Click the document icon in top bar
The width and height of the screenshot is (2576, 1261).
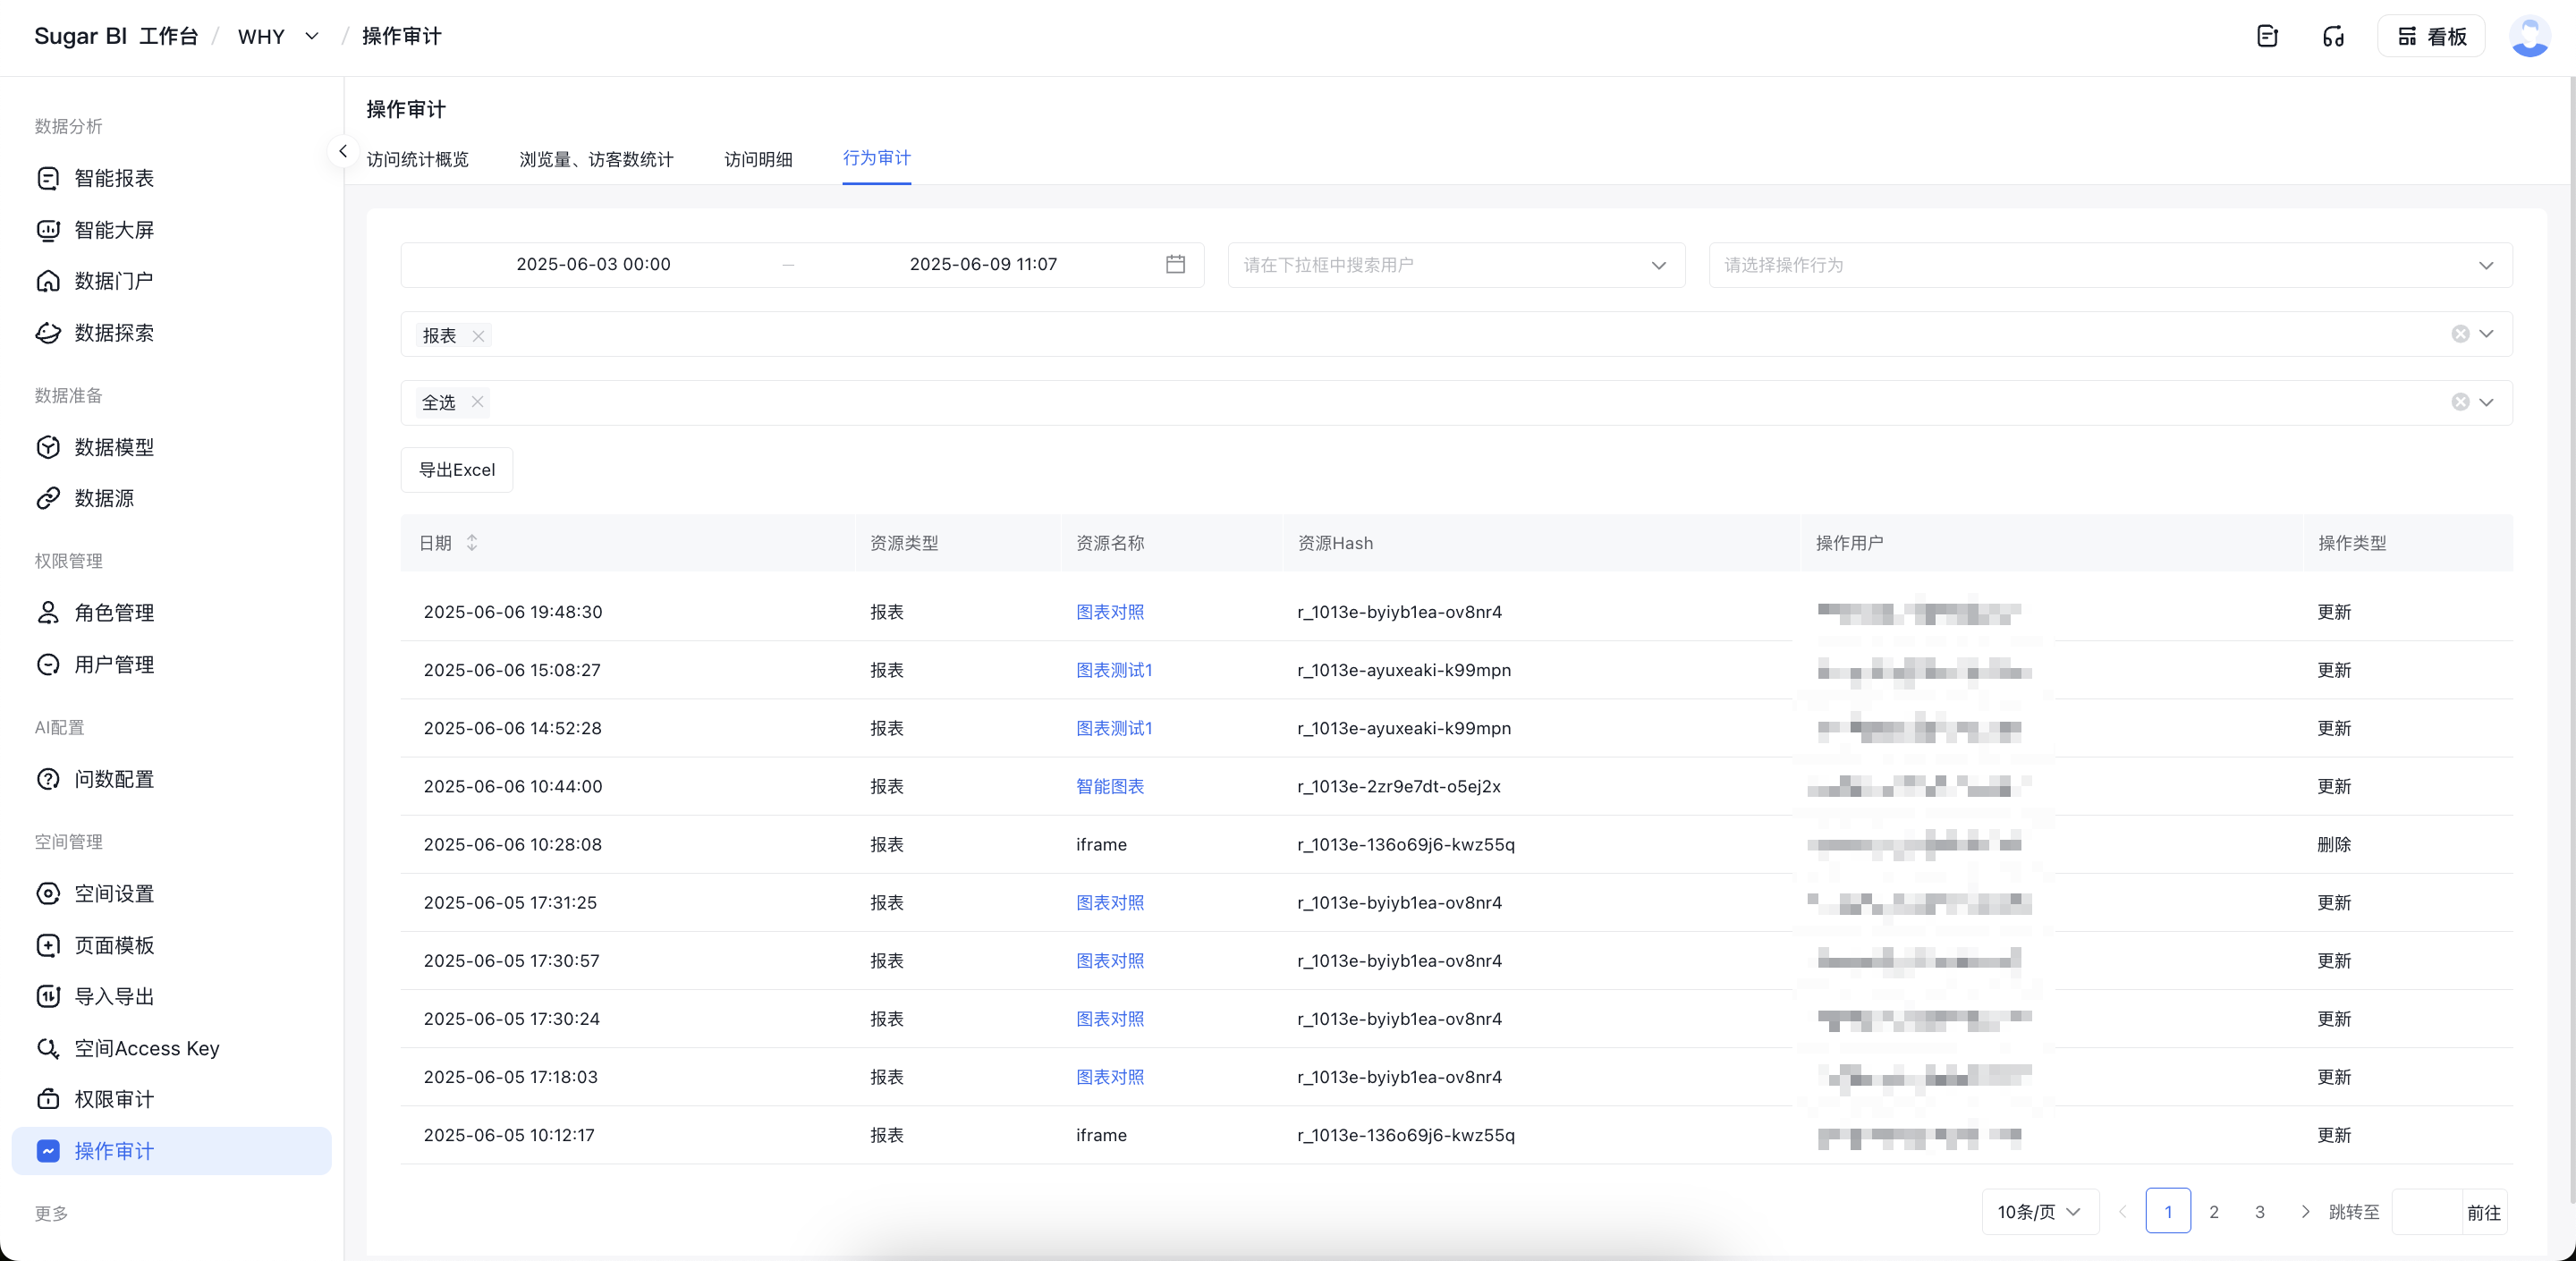click(x=2267, y=36)
